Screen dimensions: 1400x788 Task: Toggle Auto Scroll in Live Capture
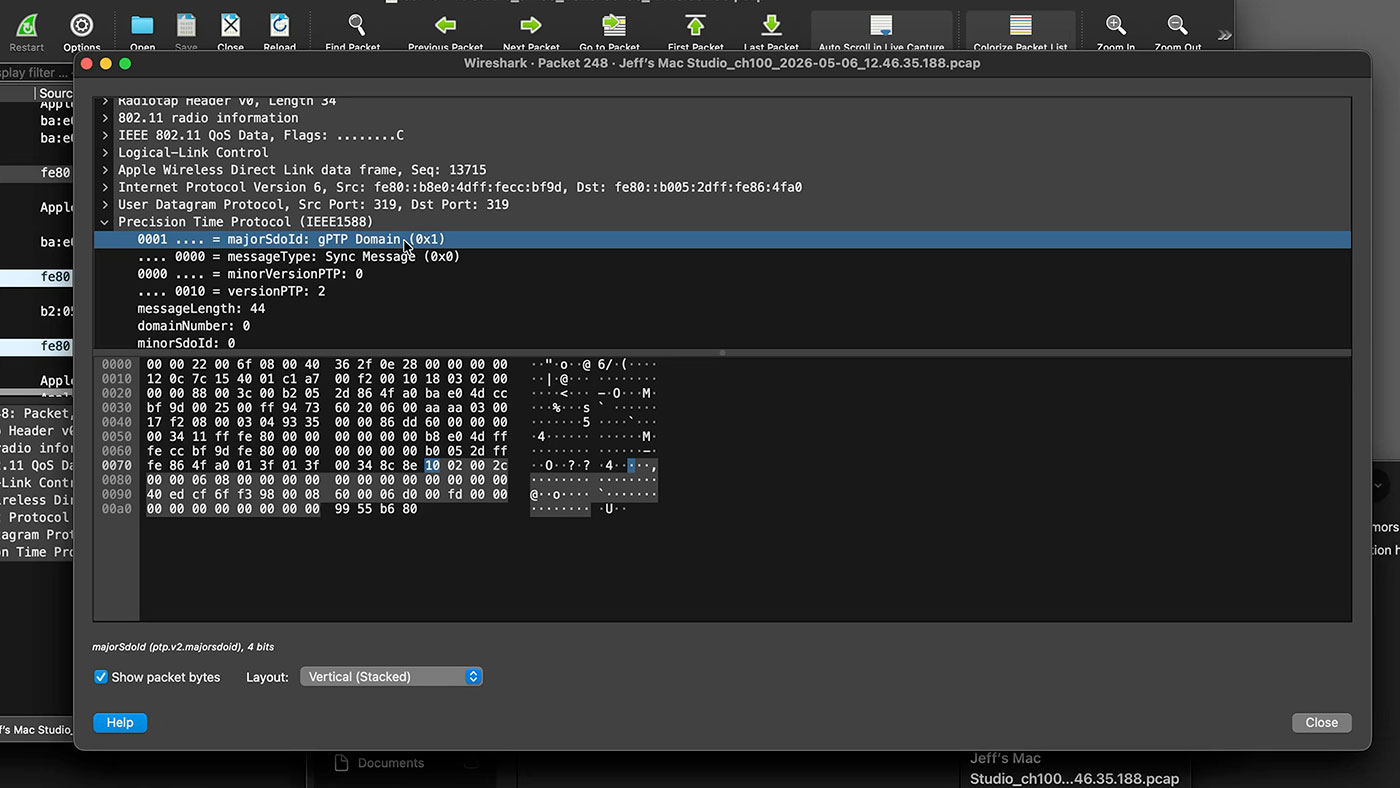(881, 26)
